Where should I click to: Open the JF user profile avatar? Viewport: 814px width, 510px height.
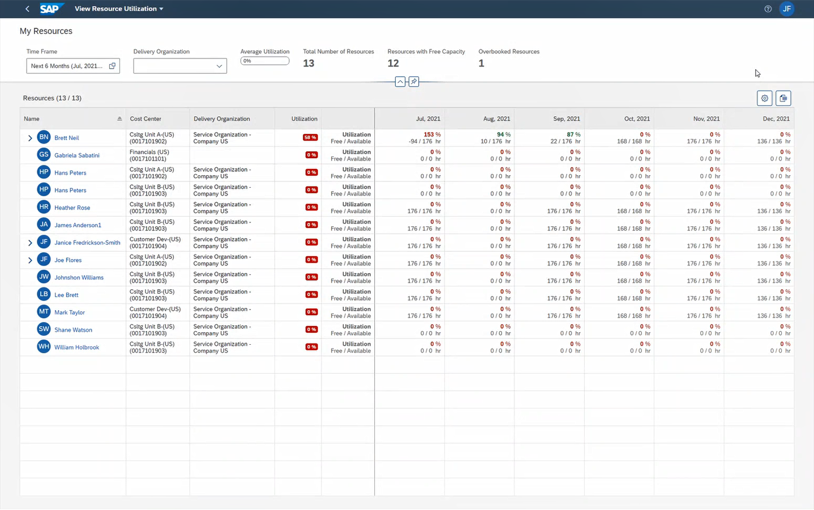[x=787, y=9]
